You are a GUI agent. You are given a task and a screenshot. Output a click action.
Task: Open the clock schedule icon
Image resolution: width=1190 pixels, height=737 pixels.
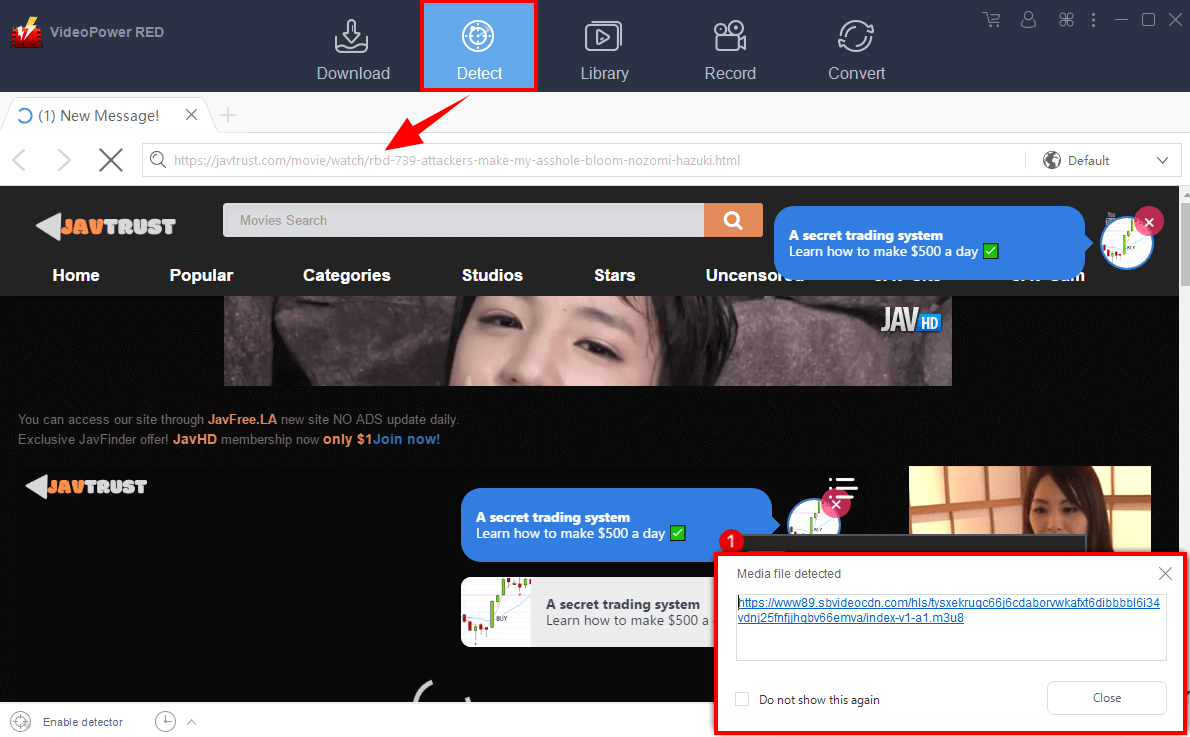click(x=165, y=722)
